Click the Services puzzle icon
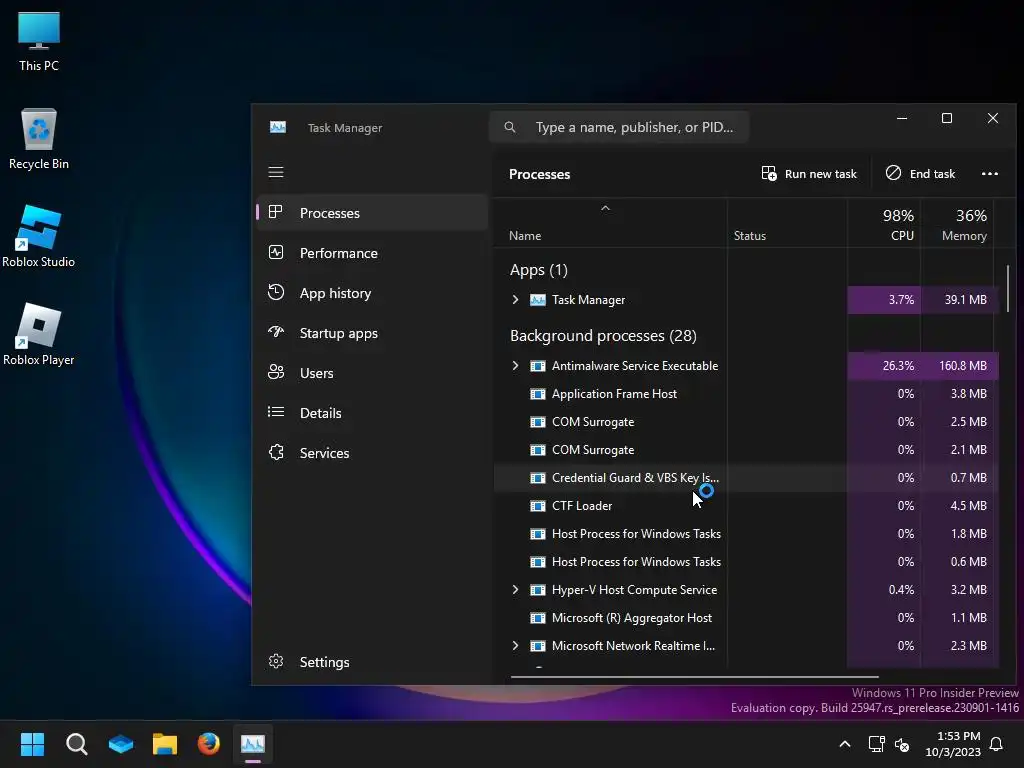 [276, 452]
